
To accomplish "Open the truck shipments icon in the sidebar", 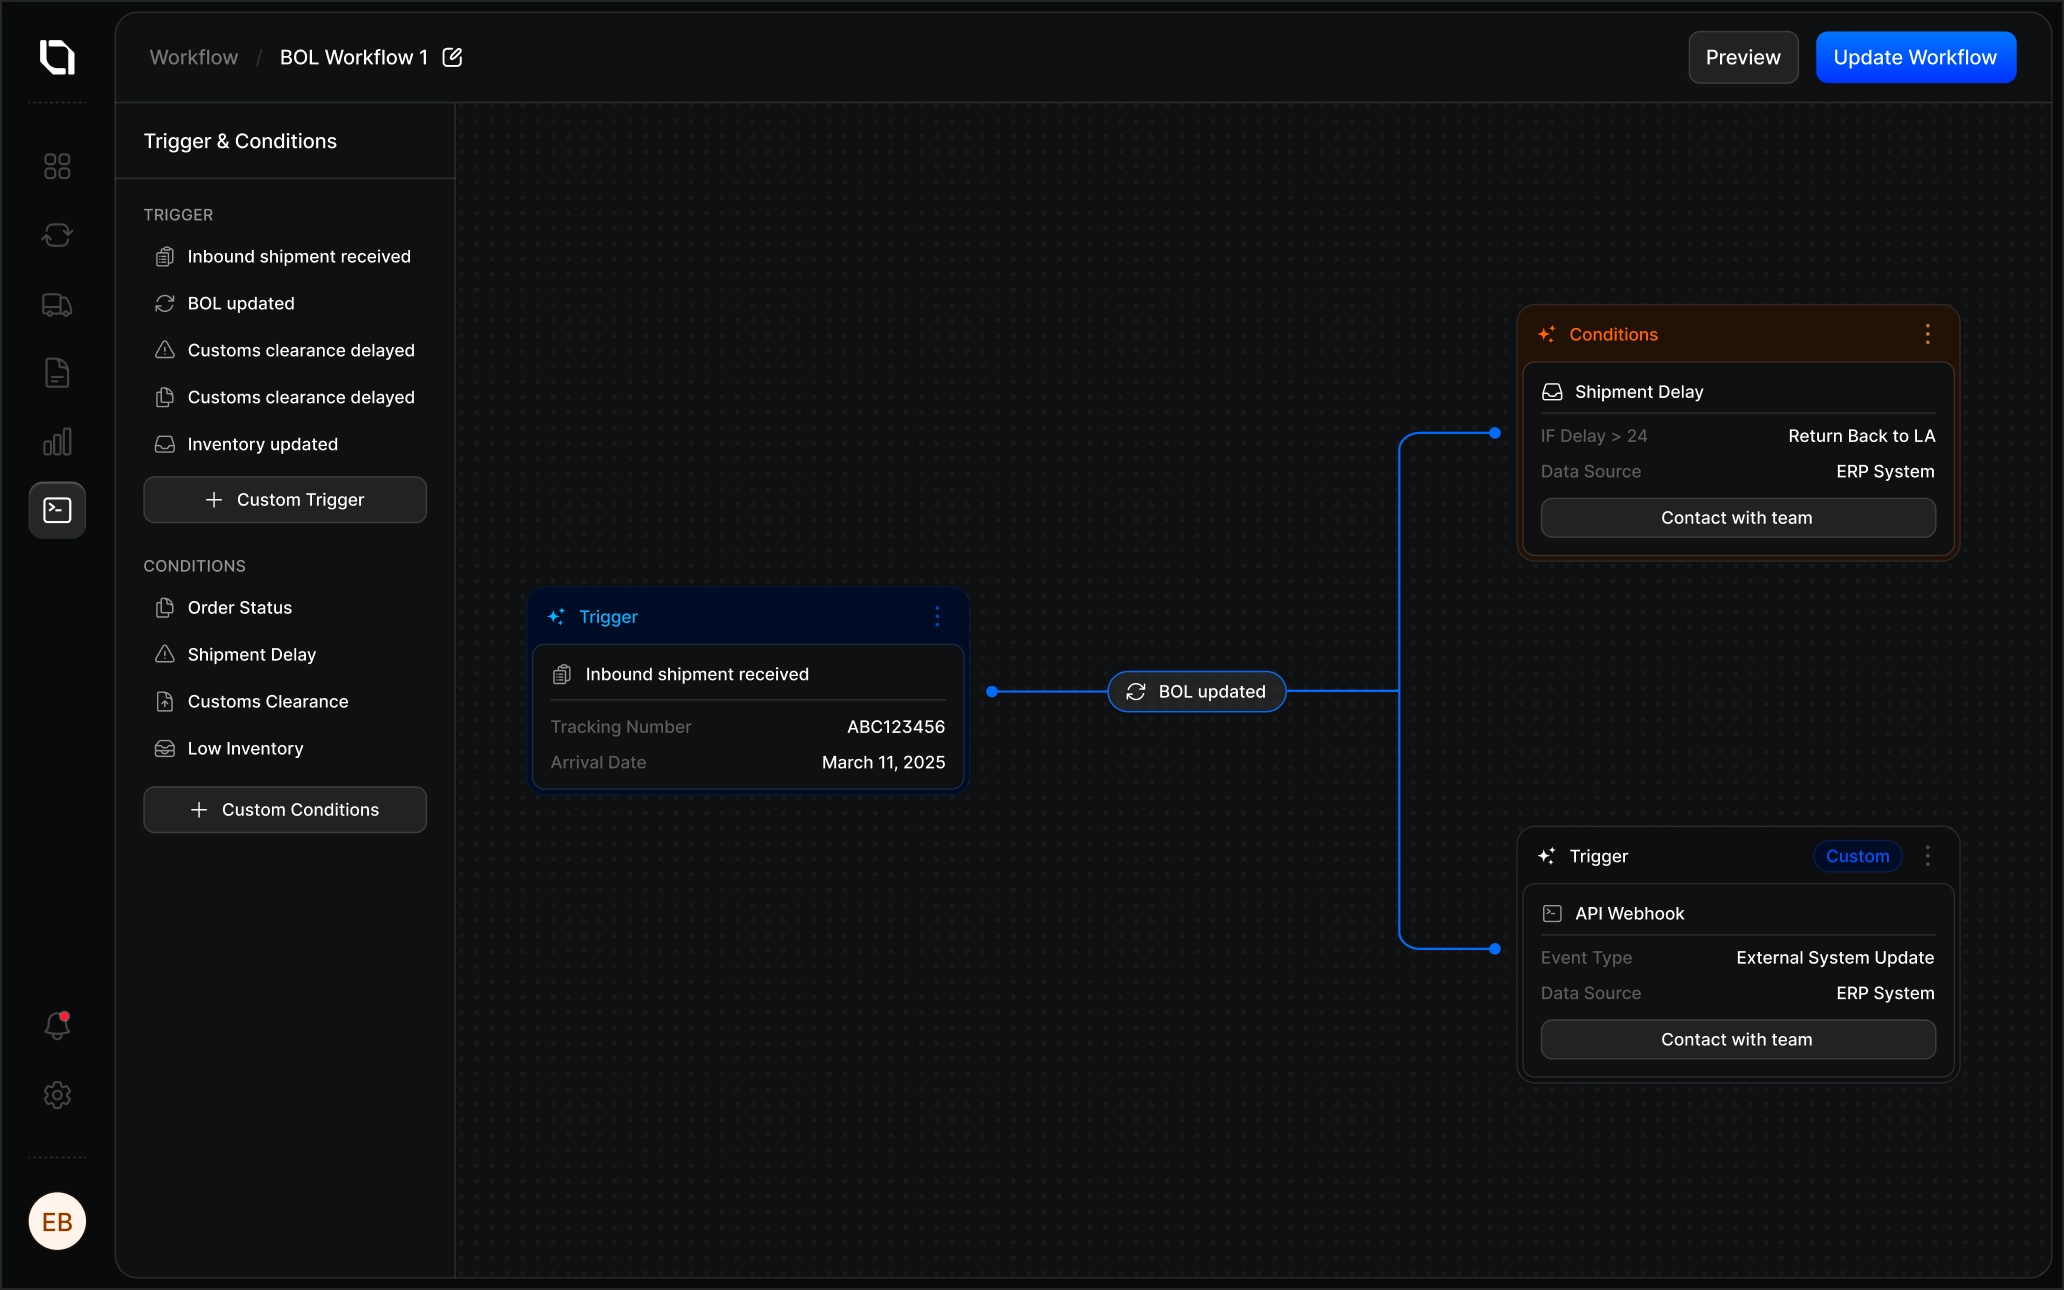I will [x=57, y=305].
